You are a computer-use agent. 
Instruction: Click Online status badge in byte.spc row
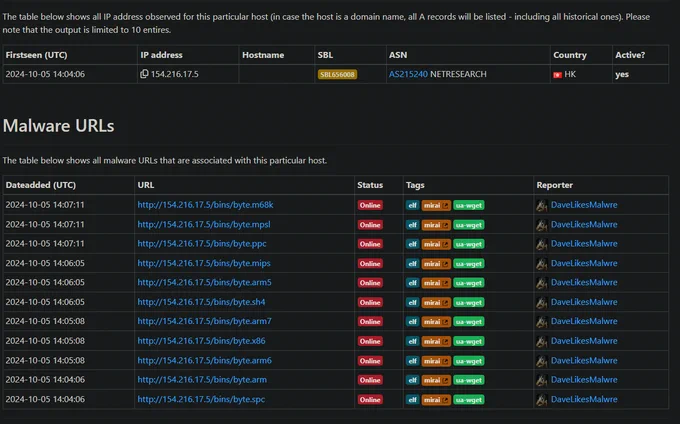[370, 400]
